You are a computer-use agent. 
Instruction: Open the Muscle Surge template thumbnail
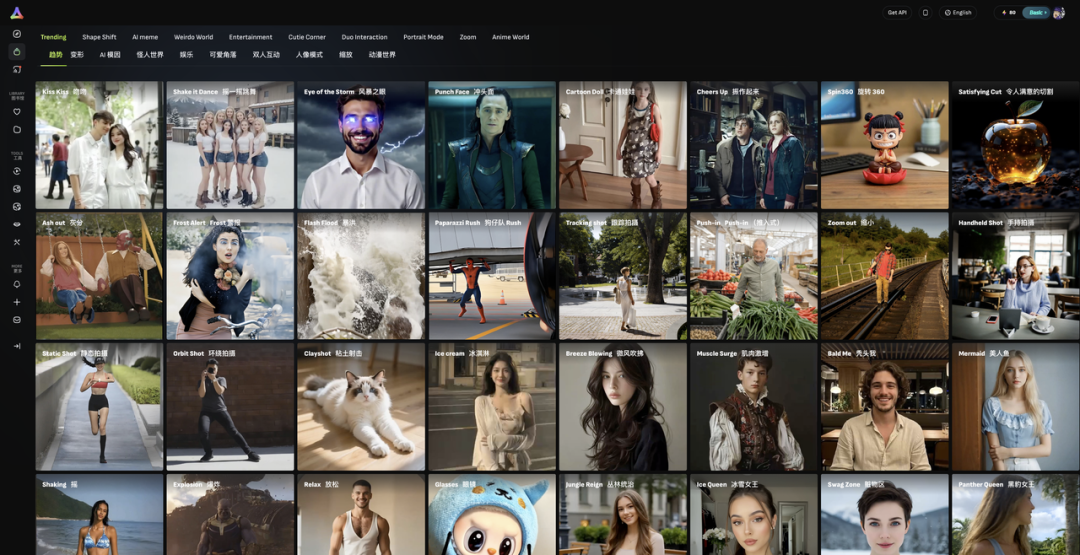(754, 407)
